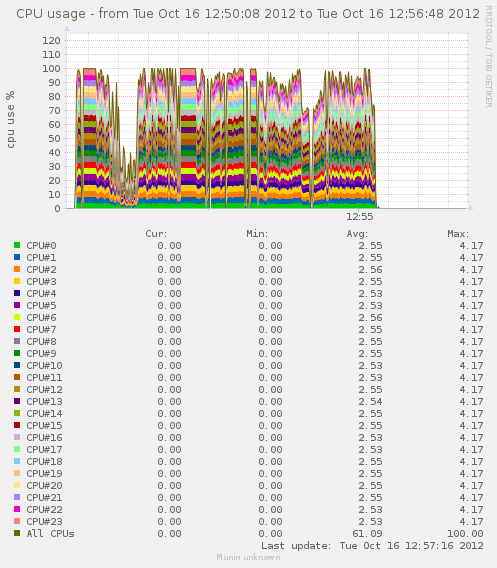Click the Munin unknown footer text
This screenshot has height=568, width=497.
(x=248, y=557)
